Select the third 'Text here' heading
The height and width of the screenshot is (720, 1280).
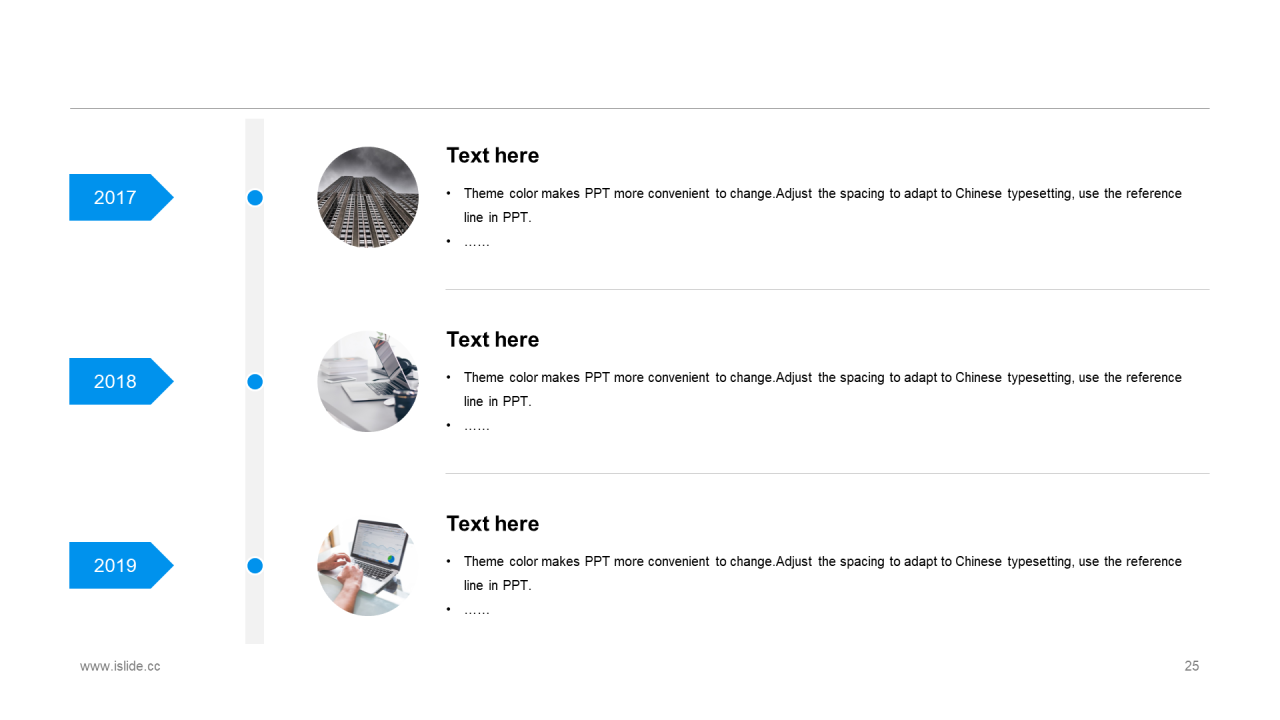[492, 523]
